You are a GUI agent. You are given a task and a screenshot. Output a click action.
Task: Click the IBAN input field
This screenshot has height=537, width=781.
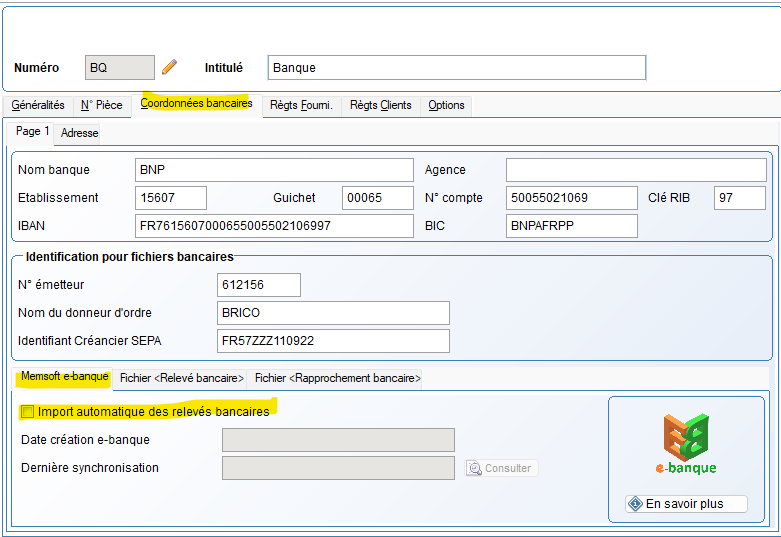273,226
